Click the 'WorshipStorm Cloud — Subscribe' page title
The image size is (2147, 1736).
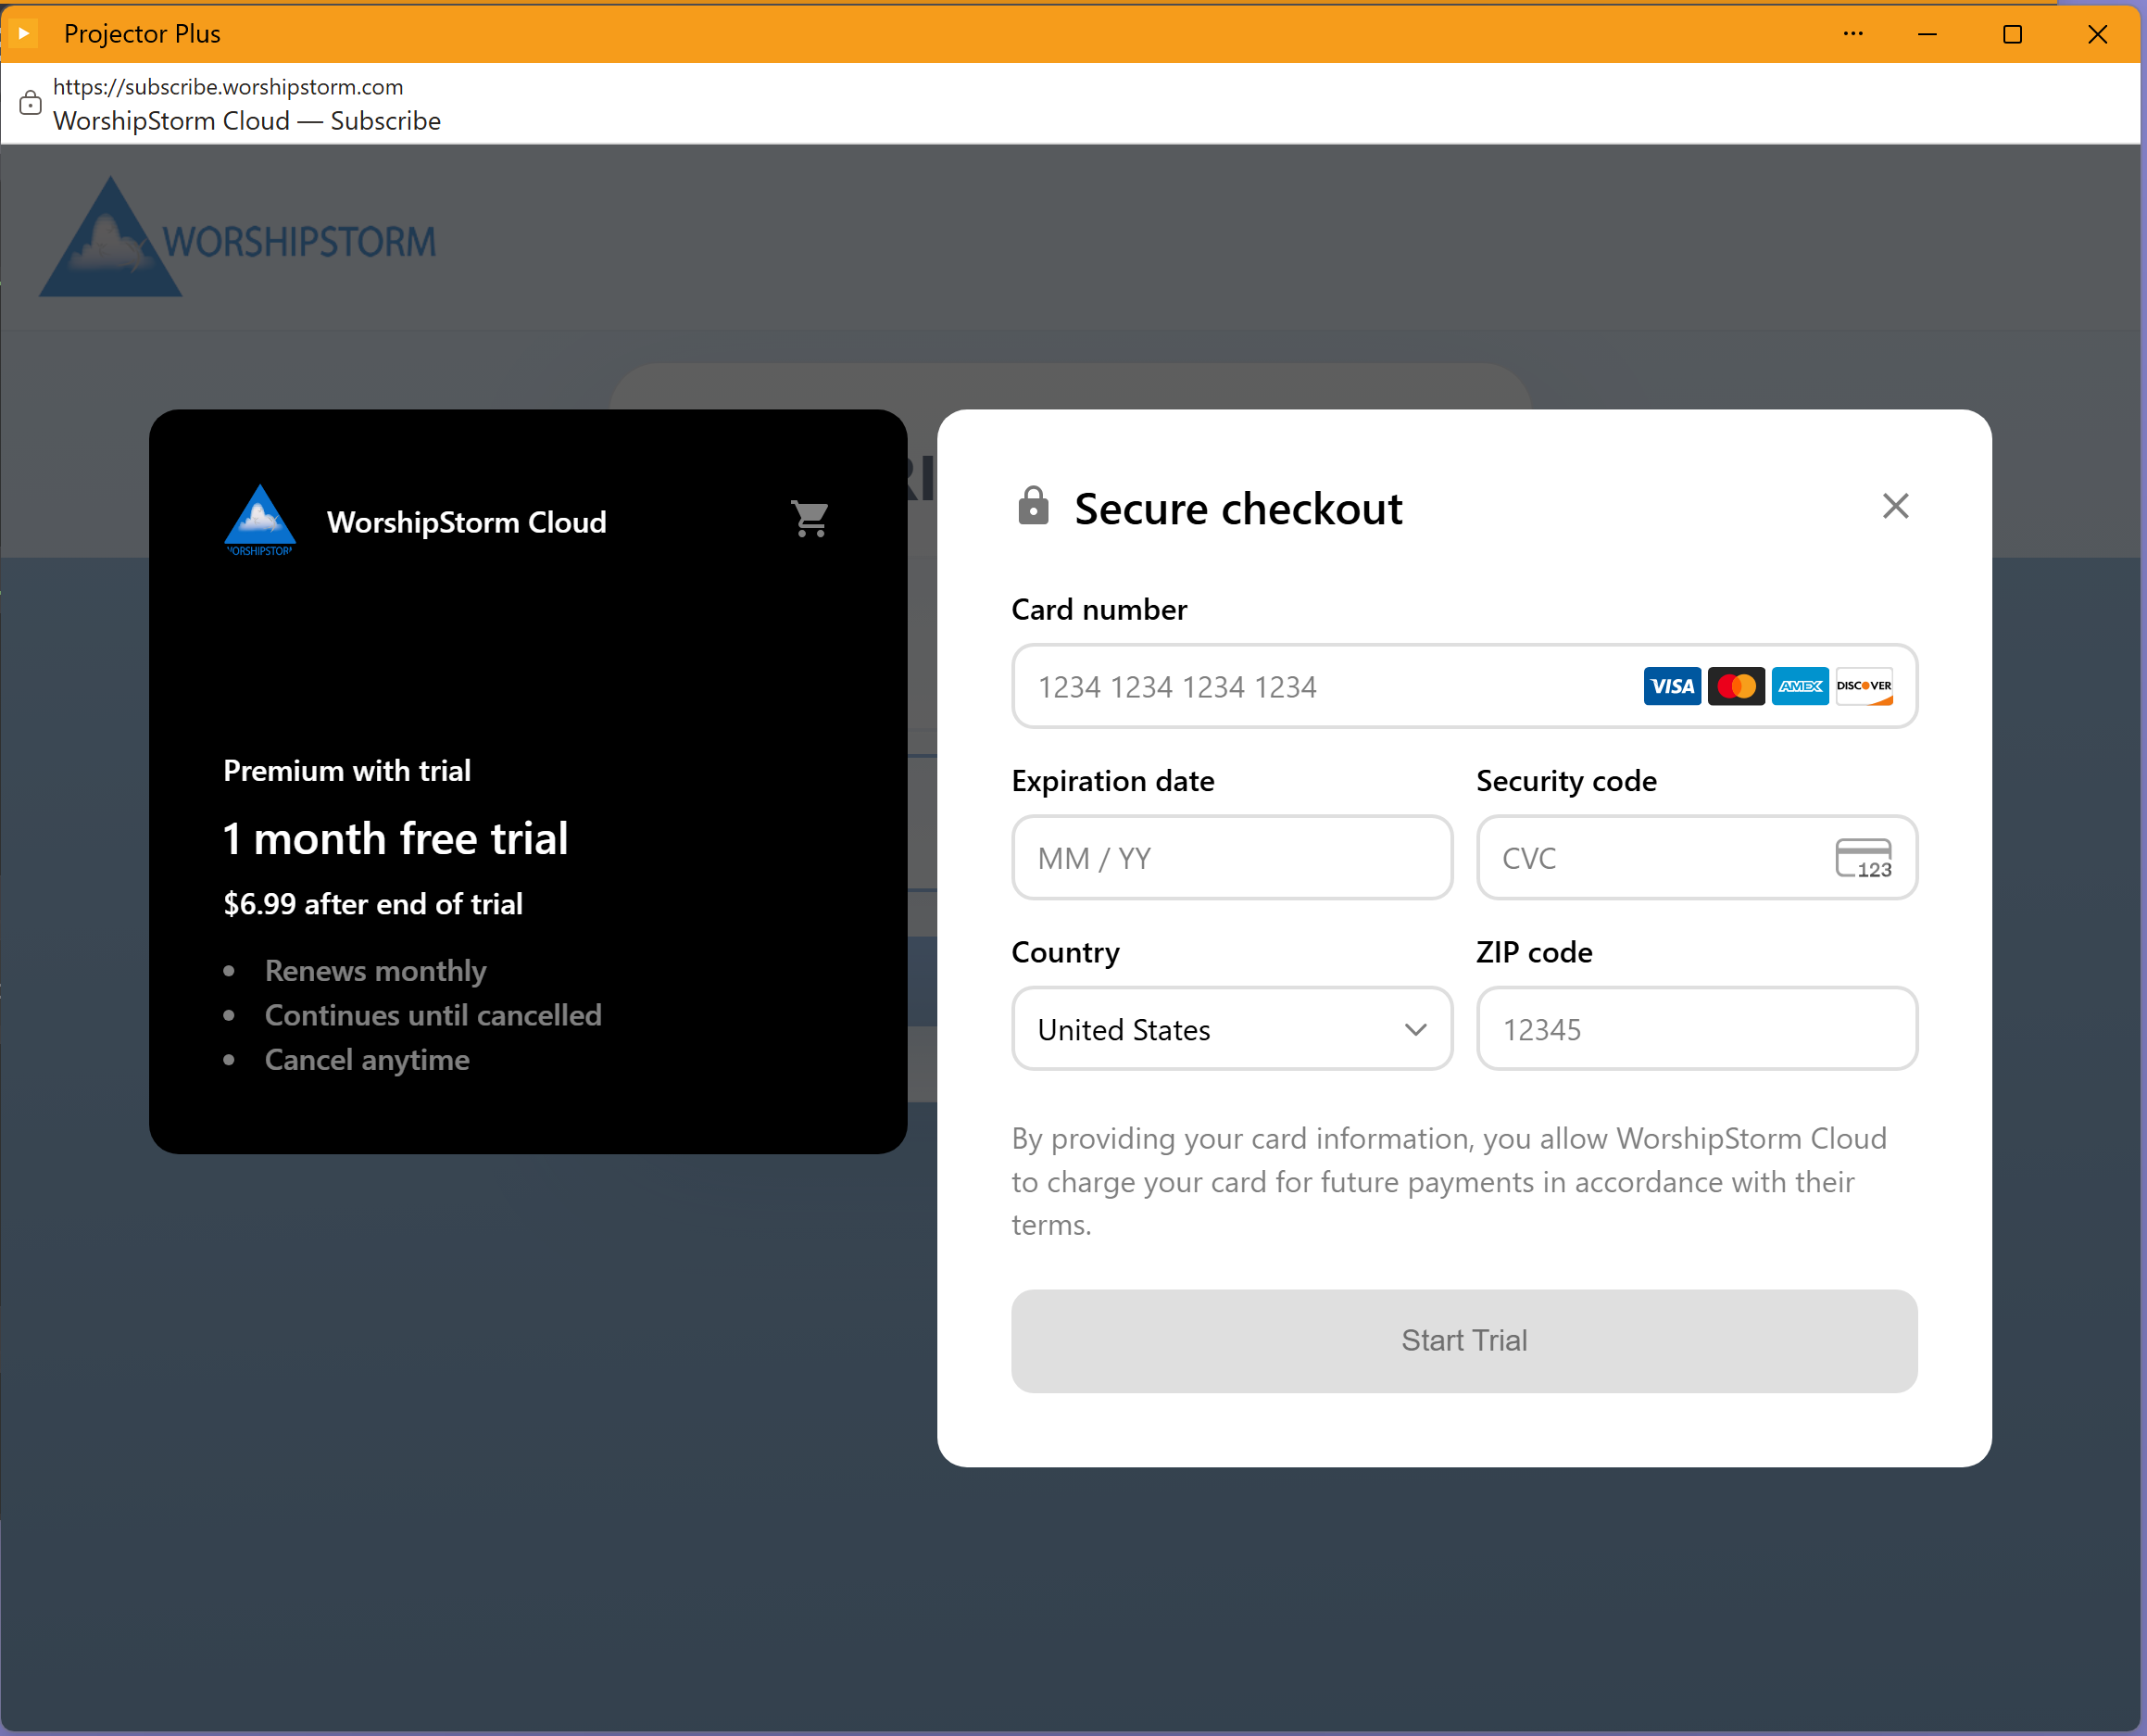click(x=247, y=121)
